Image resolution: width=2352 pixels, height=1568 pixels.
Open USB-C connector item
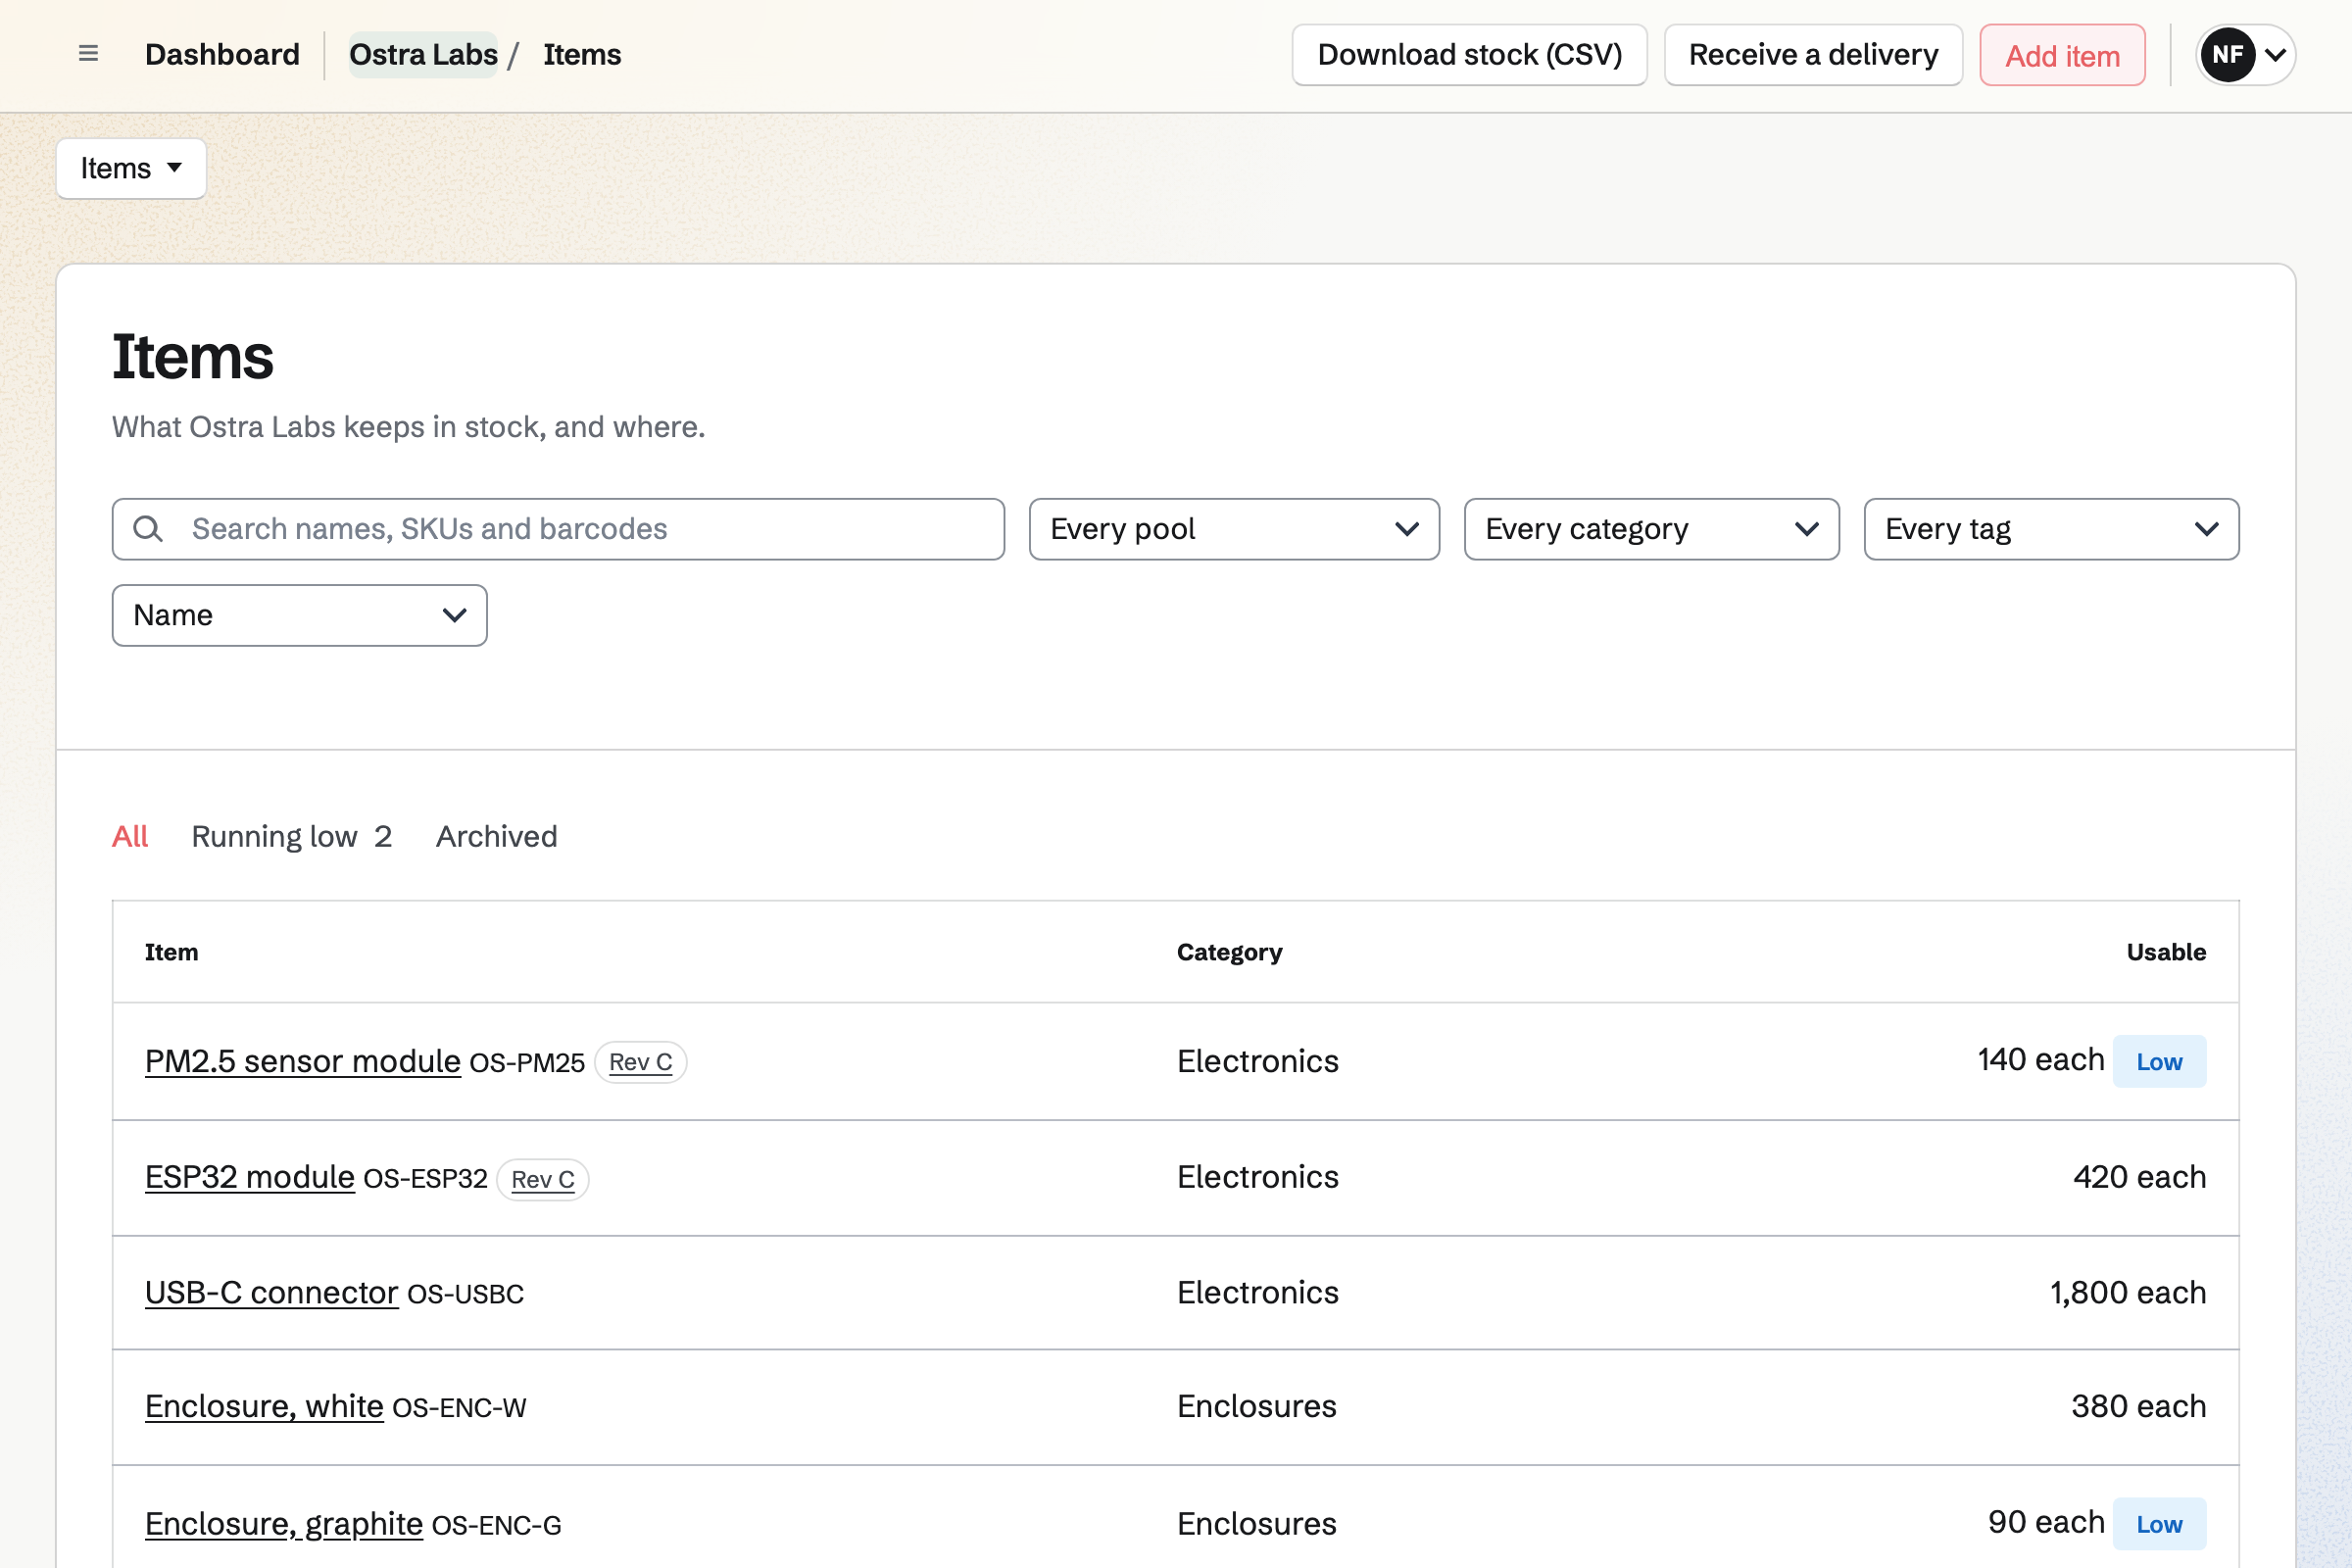point(271,1292)
